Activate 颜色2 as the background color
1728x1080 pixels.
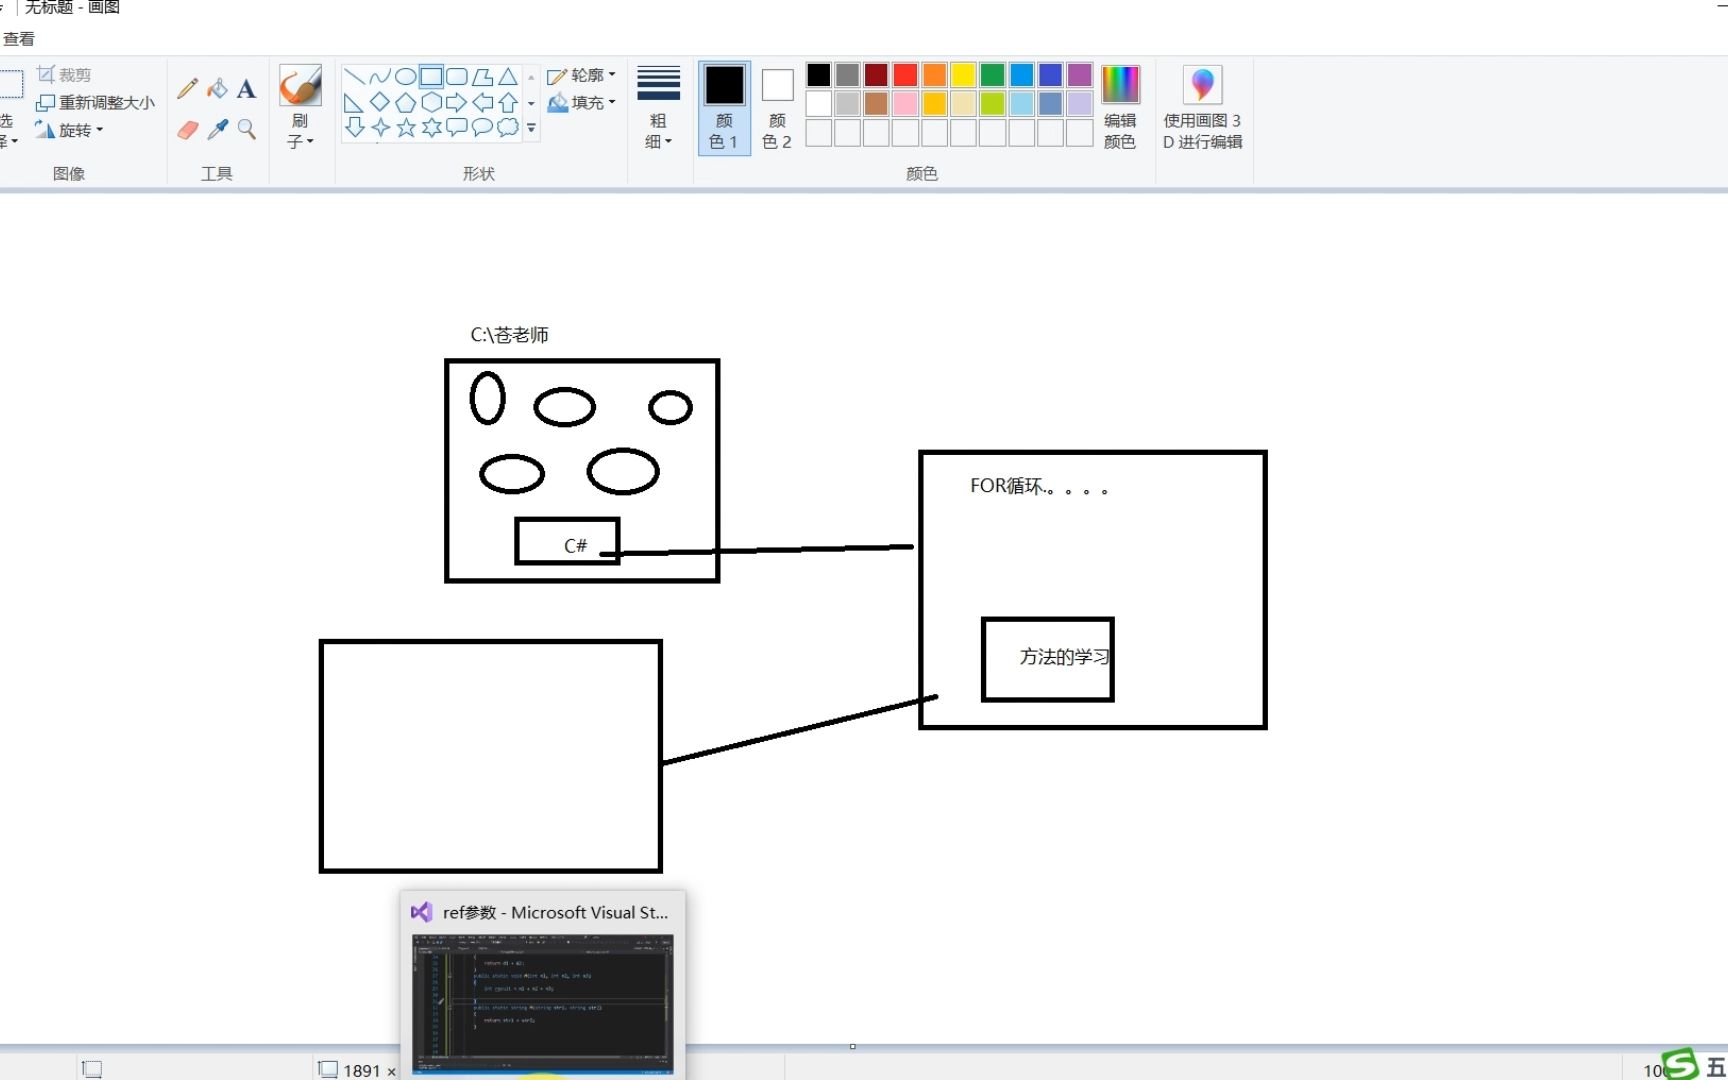777,105
